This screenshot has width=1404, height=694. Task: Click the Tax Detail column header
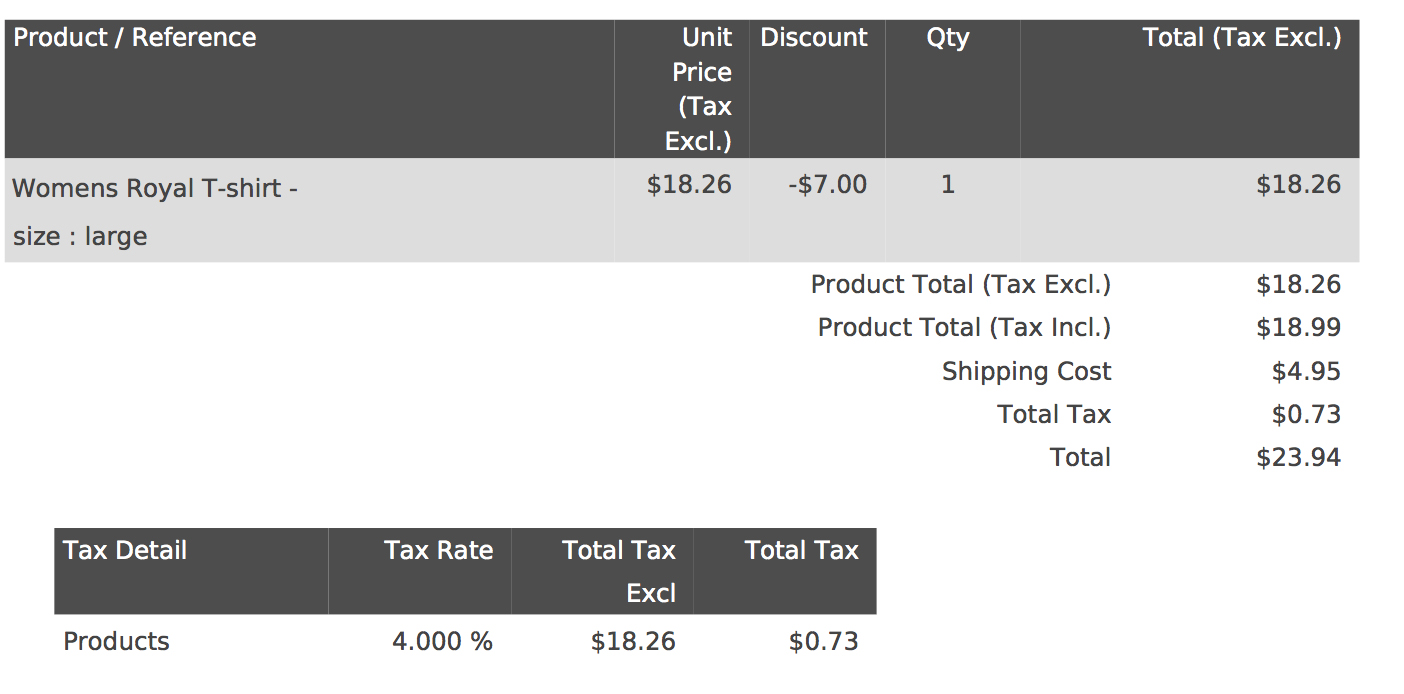125,551
